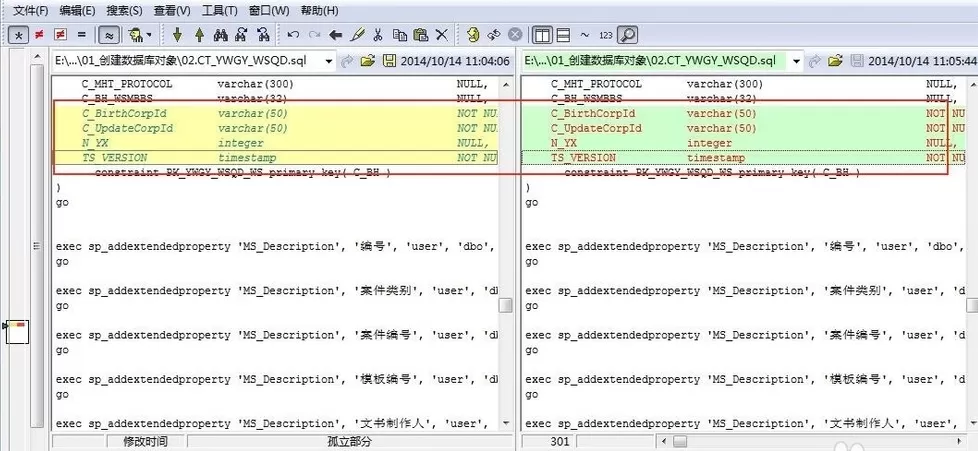Open the 帮助(H) menu
Screen dimensions: 978x451
pyautogui.click(x=319, y=11)
